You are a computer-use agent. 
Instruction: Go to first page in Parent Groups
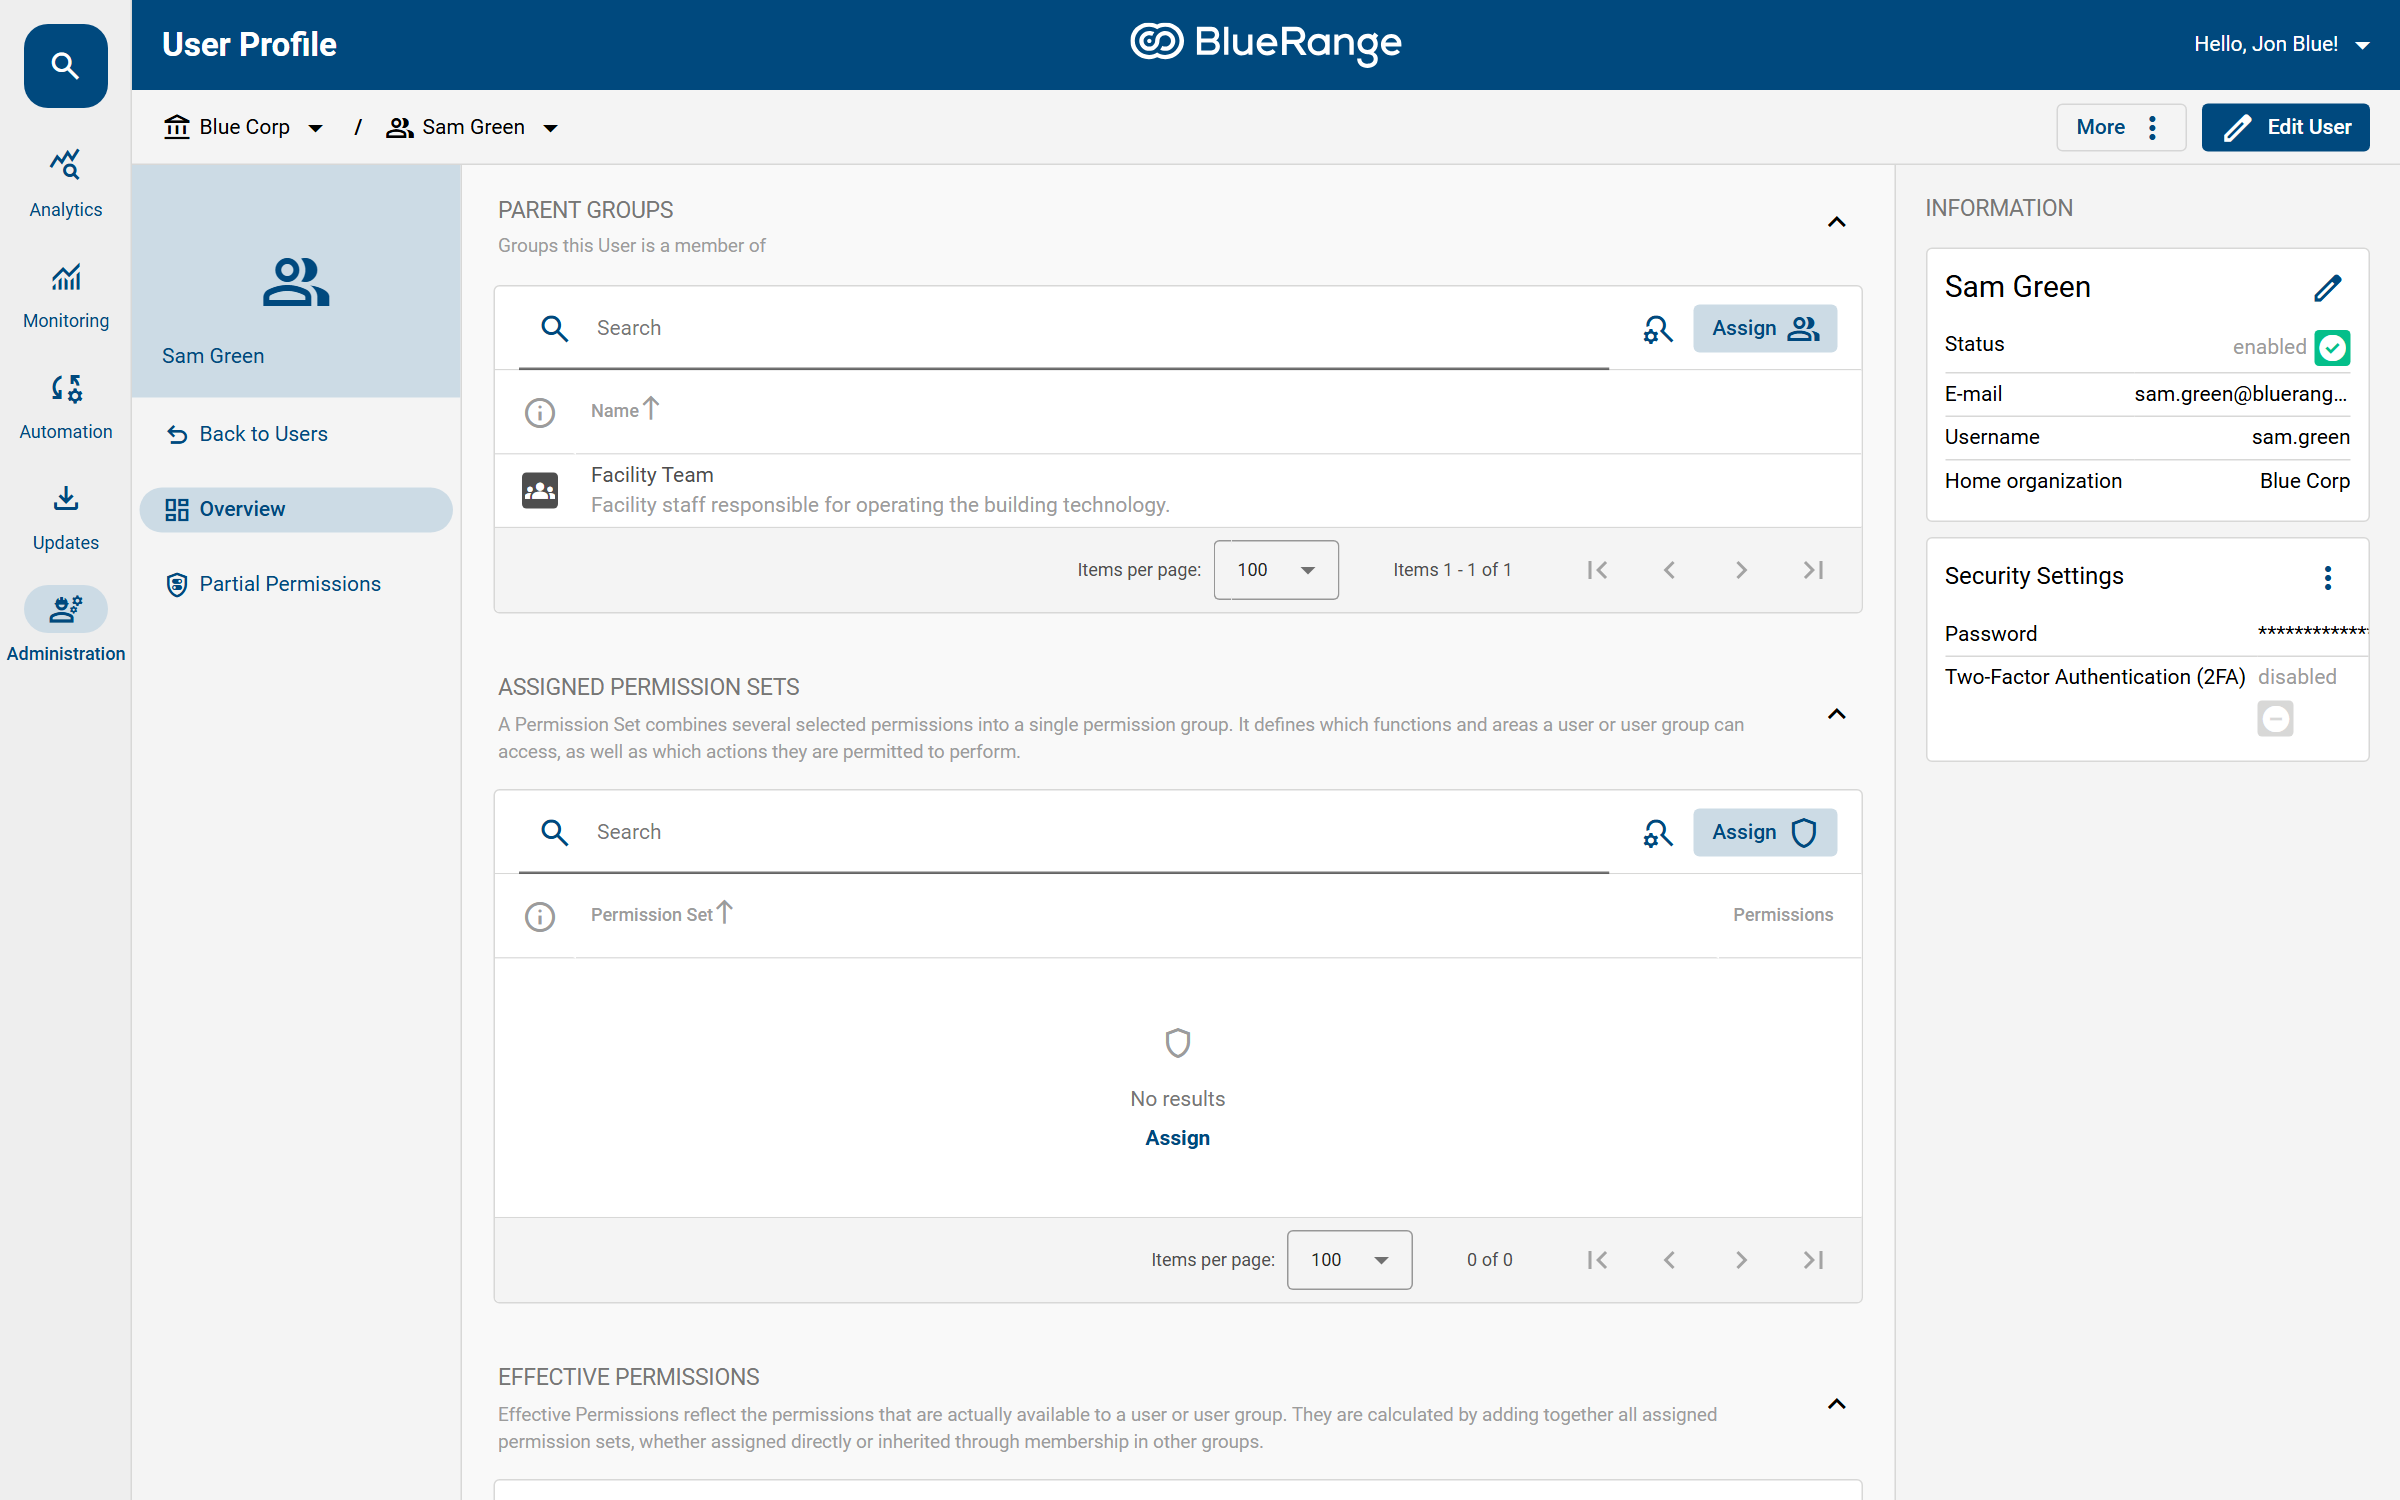(x=1597, y=570)
